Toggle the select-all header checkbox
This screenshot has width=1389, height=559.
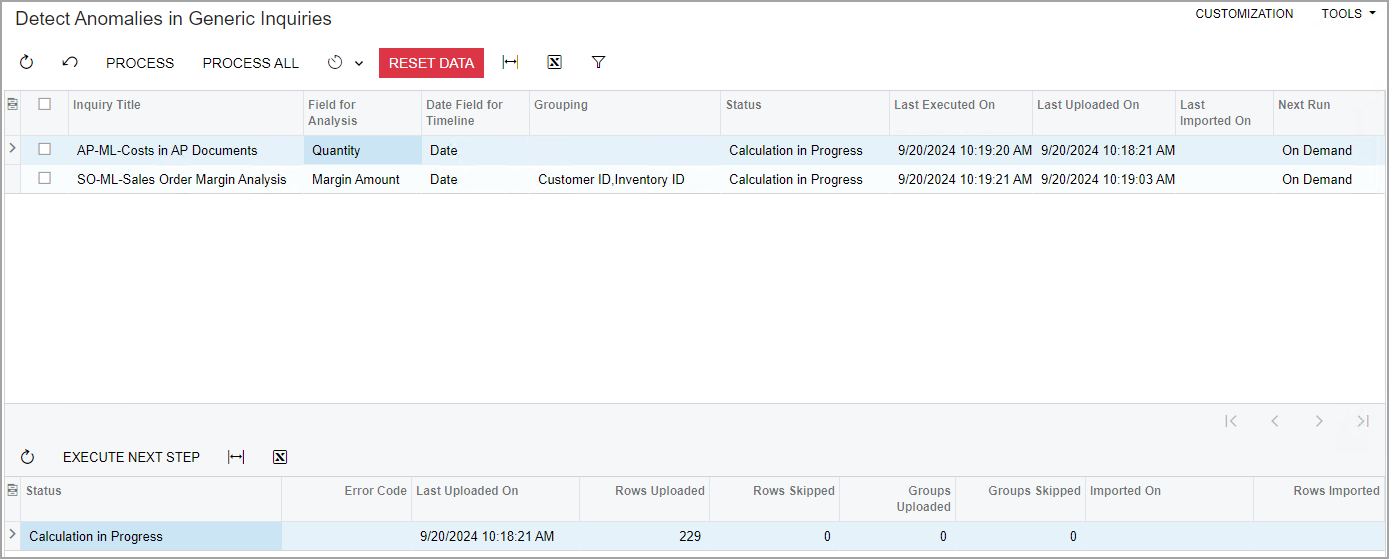[x=44, y=104]
